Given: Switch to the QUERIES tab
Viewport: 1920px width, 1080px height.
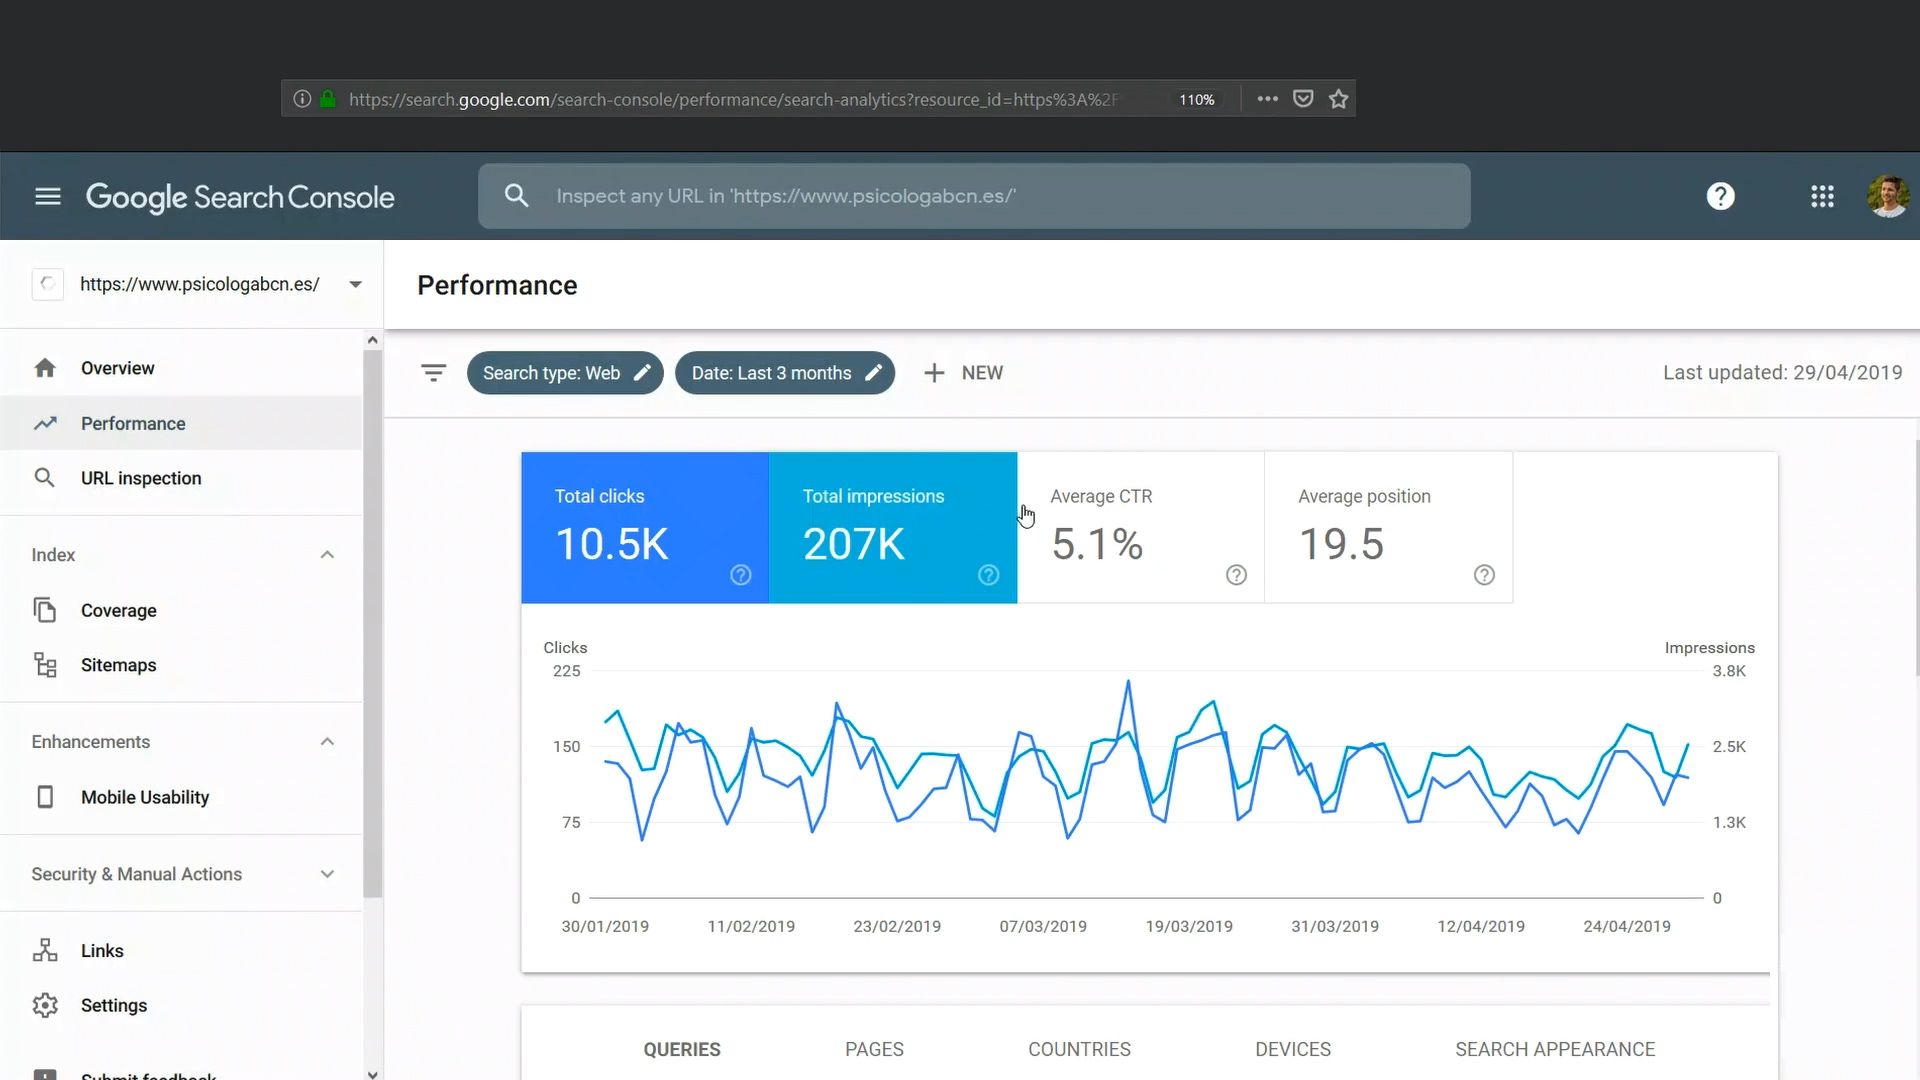Looking at the screenshot, I should coord(682,1049).
